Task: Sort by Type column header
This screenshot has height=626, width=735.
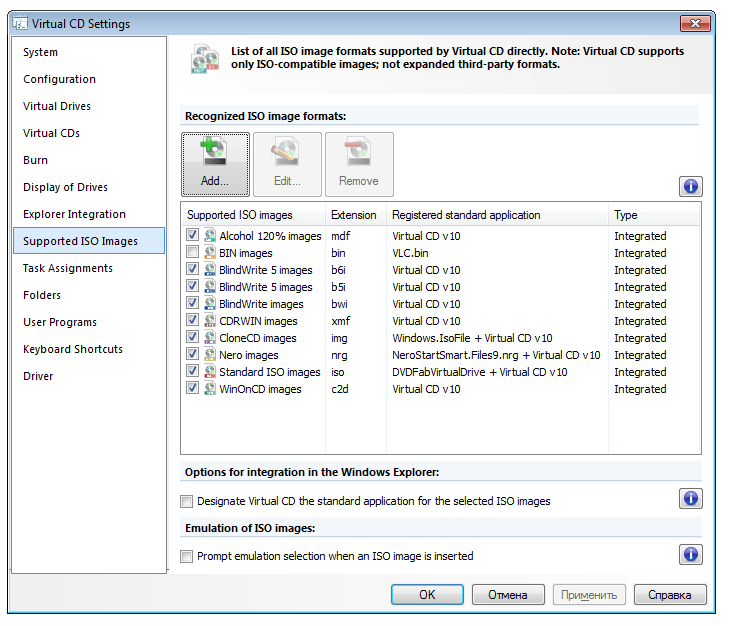Action: pos(654,215)
